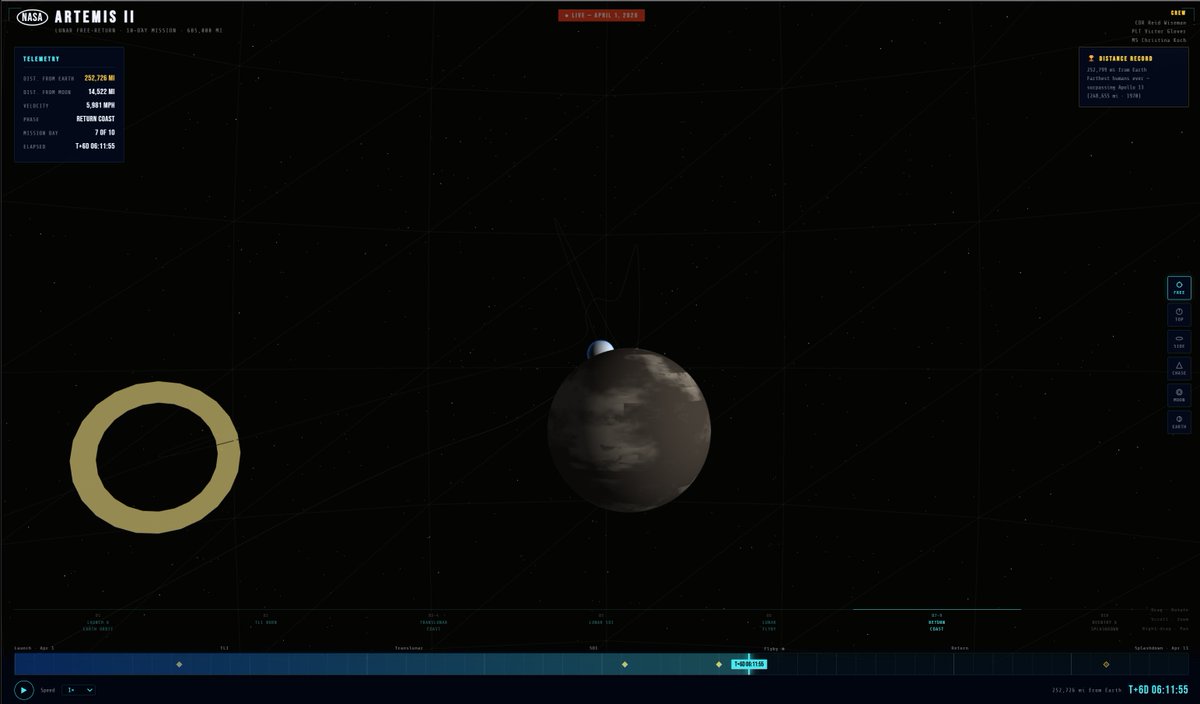This screenshot has height=704, width=1200.
Task: Select the Return Coast phase tab
Action: click(x=937, y=622)
